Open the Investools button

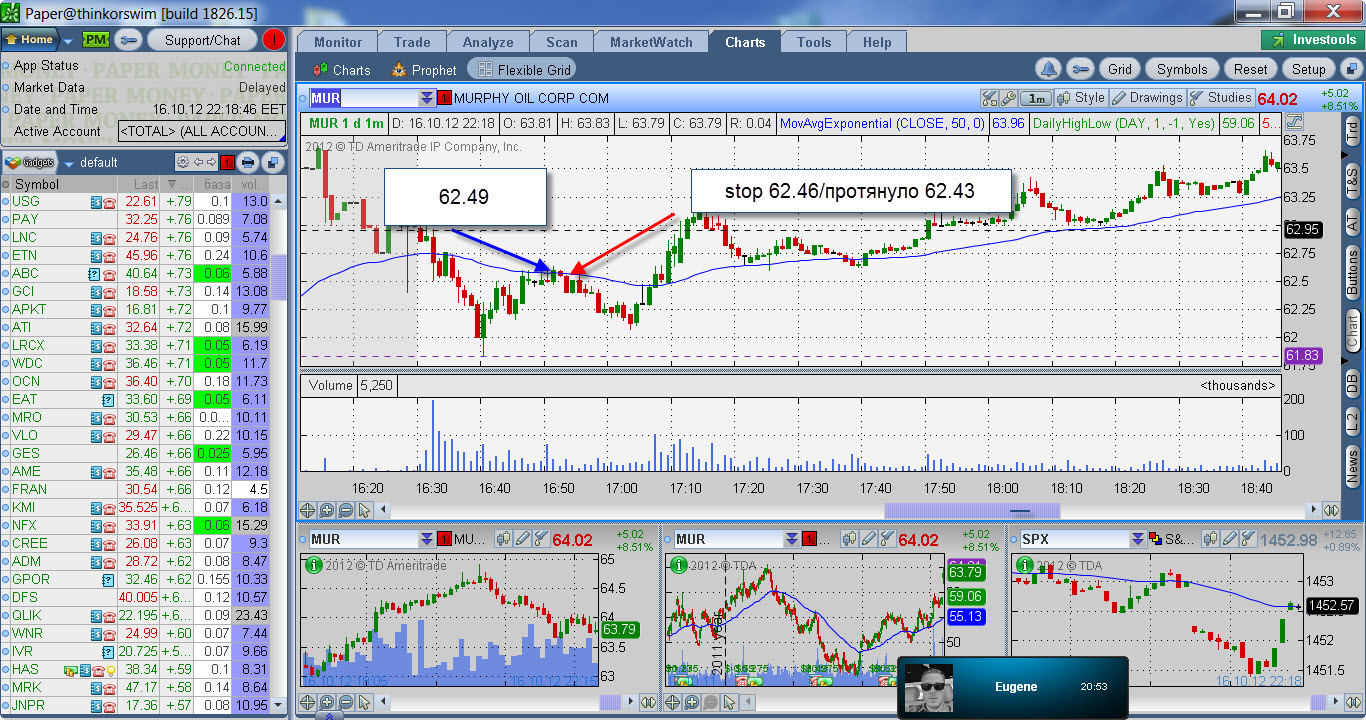1312,40
